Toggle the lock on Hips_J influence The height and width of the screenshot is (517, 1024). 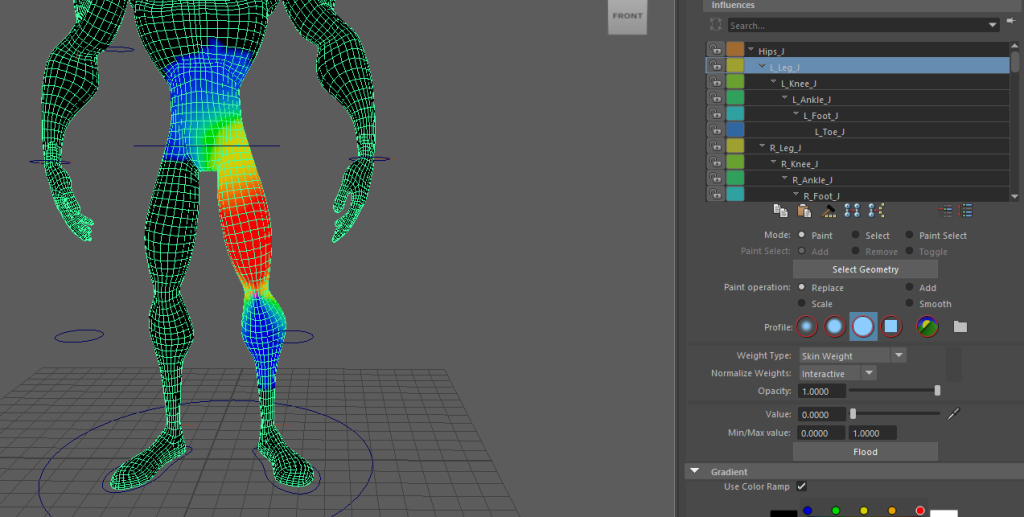[x=715, y=51]
